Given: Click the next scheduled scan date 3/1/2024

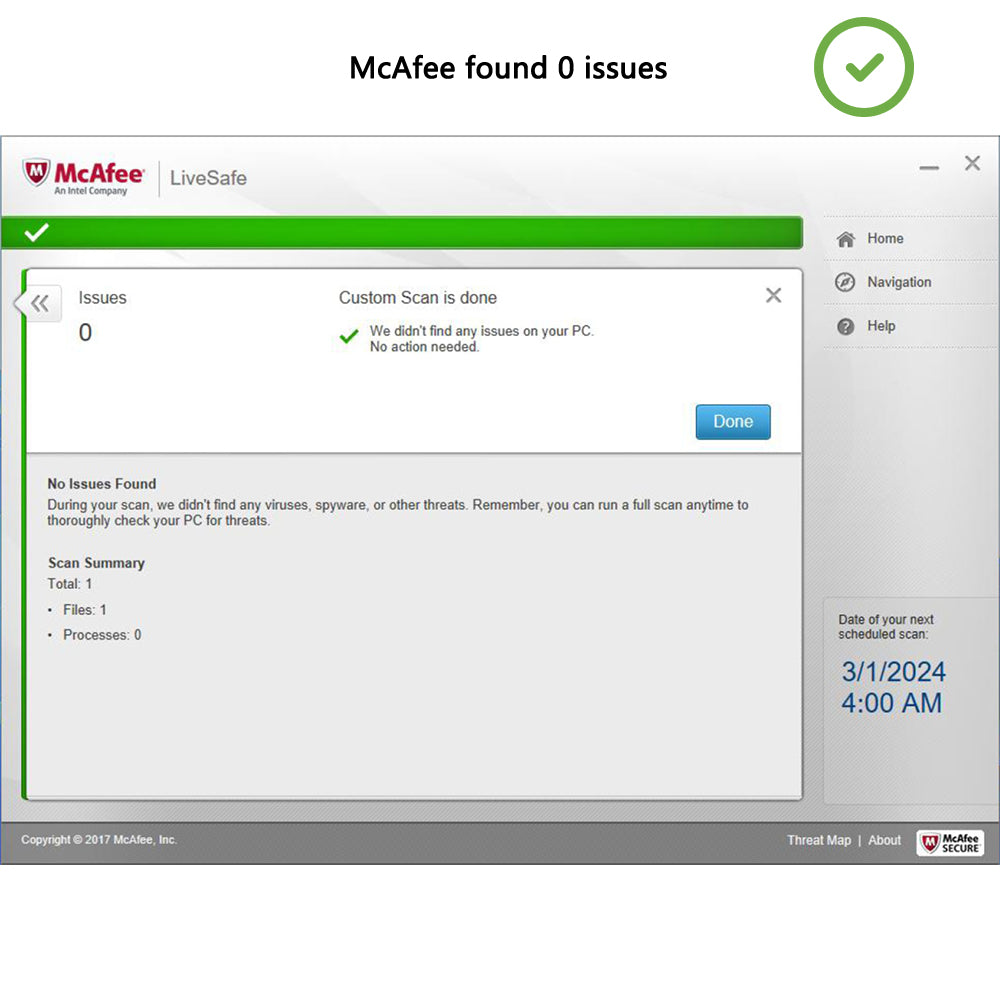Looking at the screenshot, I should point(893,672).
